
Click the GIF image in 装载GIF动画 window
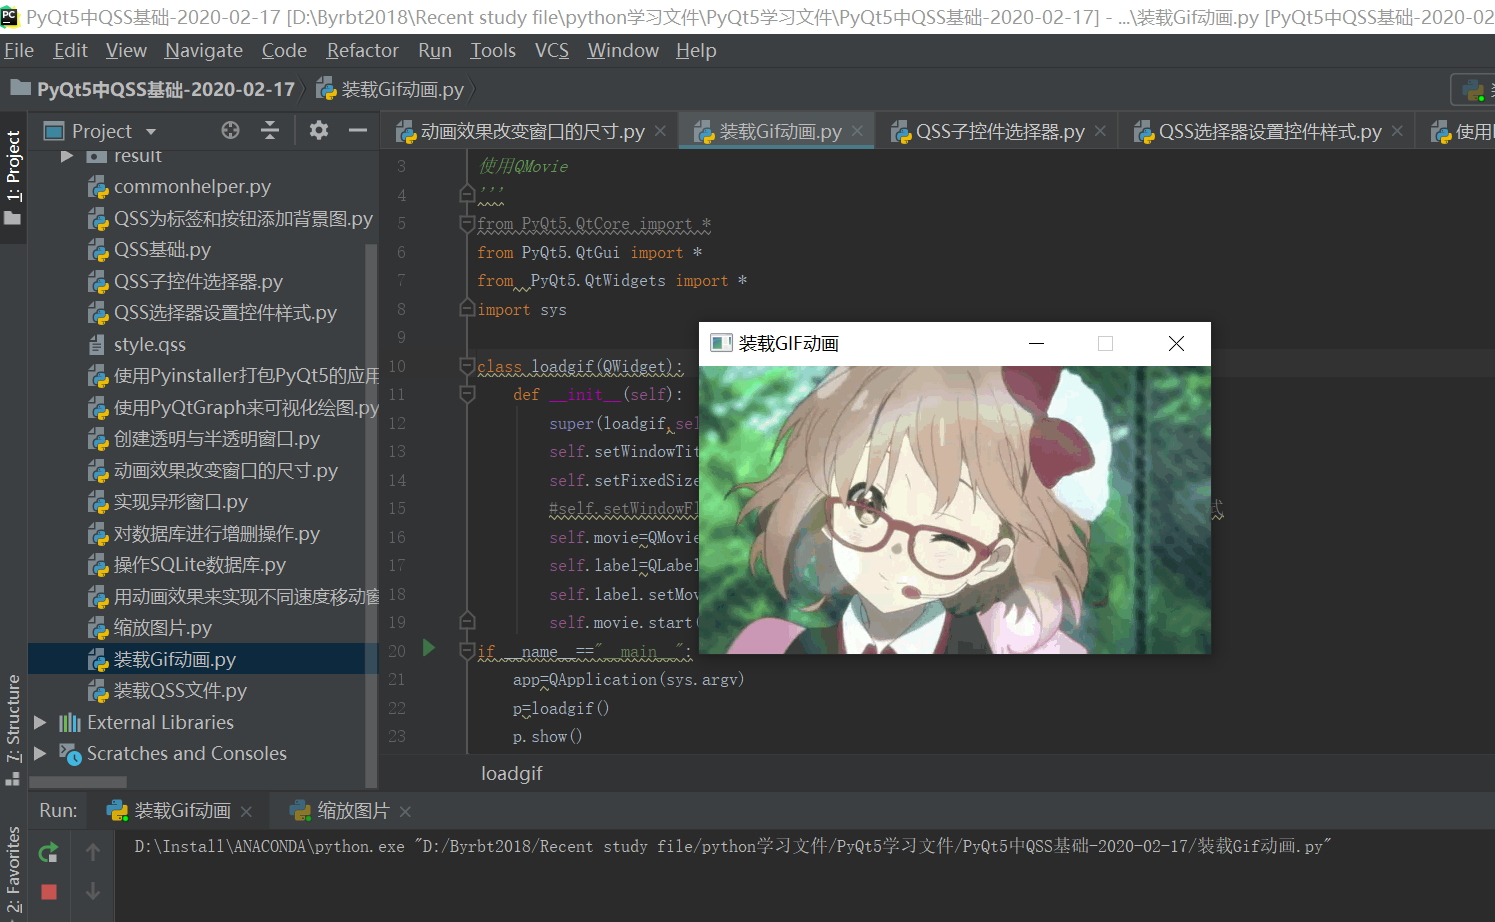click(x=955, y=510)
